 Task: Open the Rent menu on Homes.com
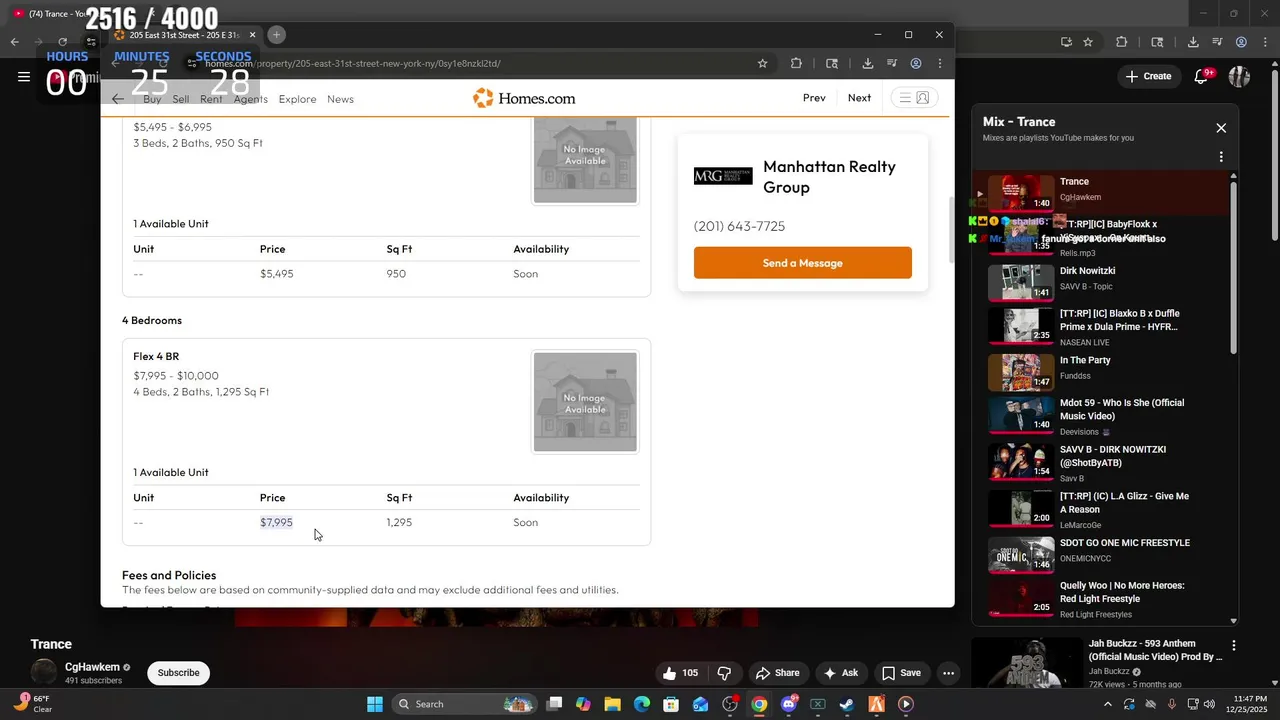click(211, 99)
